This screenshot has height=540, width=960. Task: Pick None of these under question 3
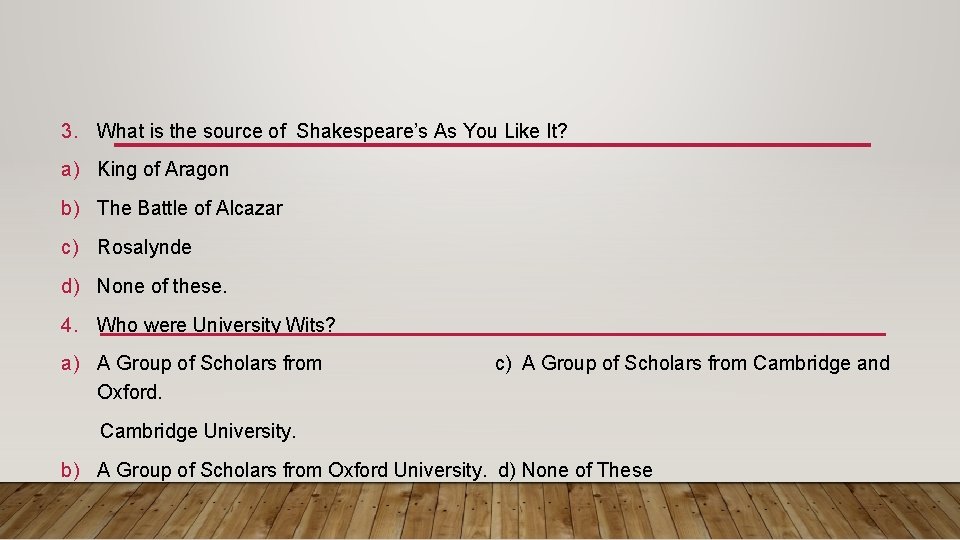coord(162,286)
